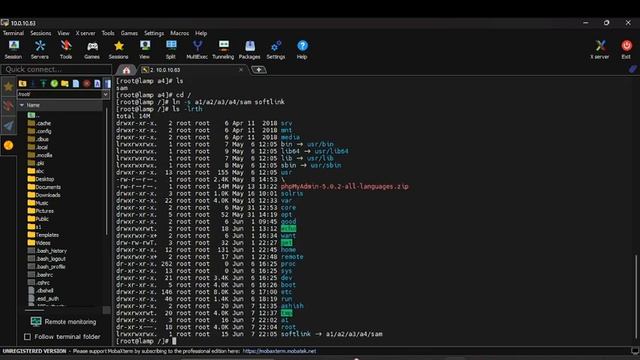Select the .cache folder

point(39,123)
